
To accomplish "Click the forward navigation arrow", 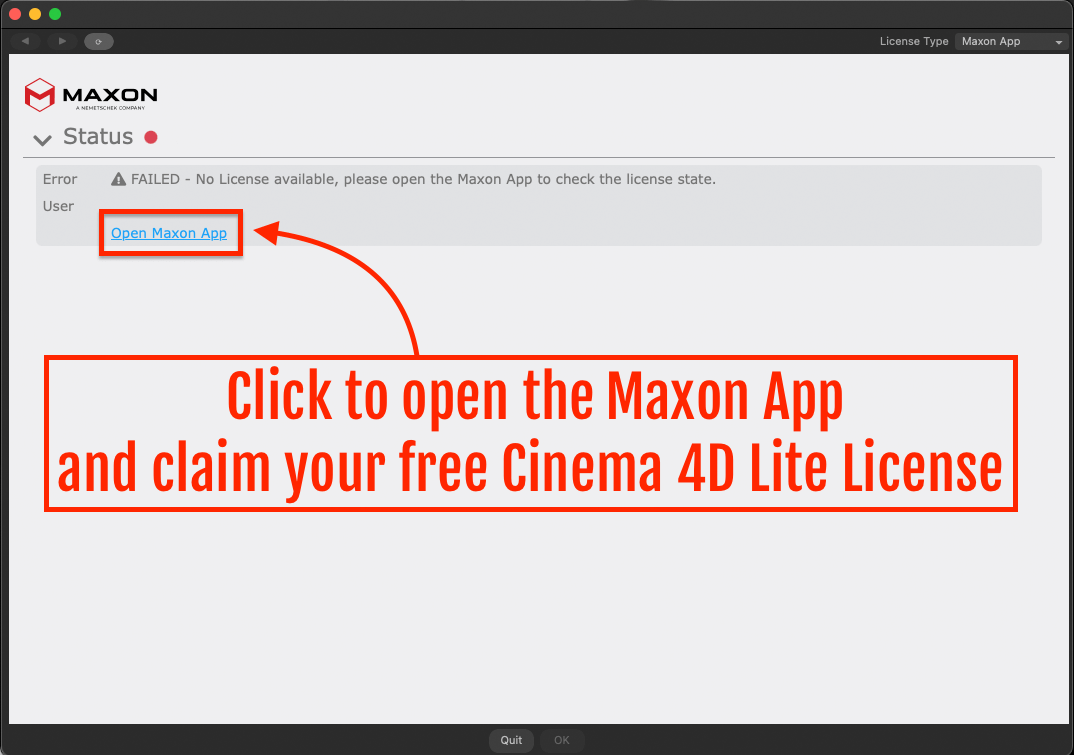I will click(x=60, y=41).
